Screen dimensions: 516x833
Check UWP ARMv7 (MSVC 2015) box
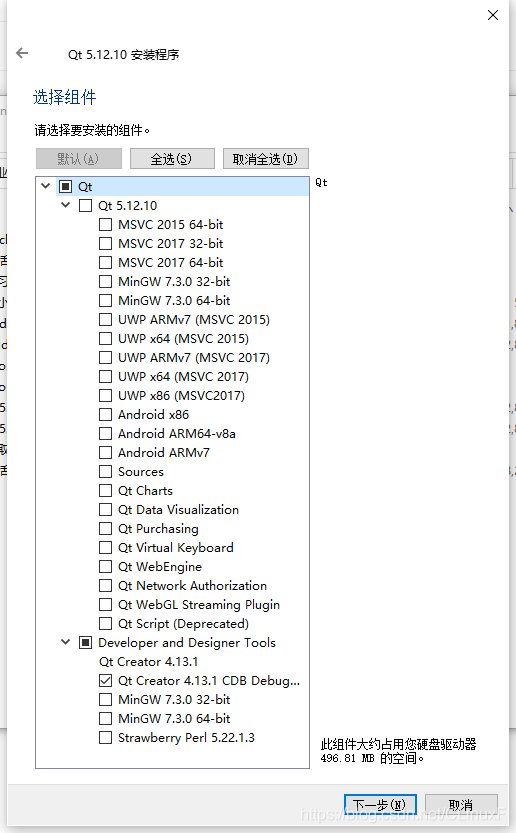click(106, 320)
